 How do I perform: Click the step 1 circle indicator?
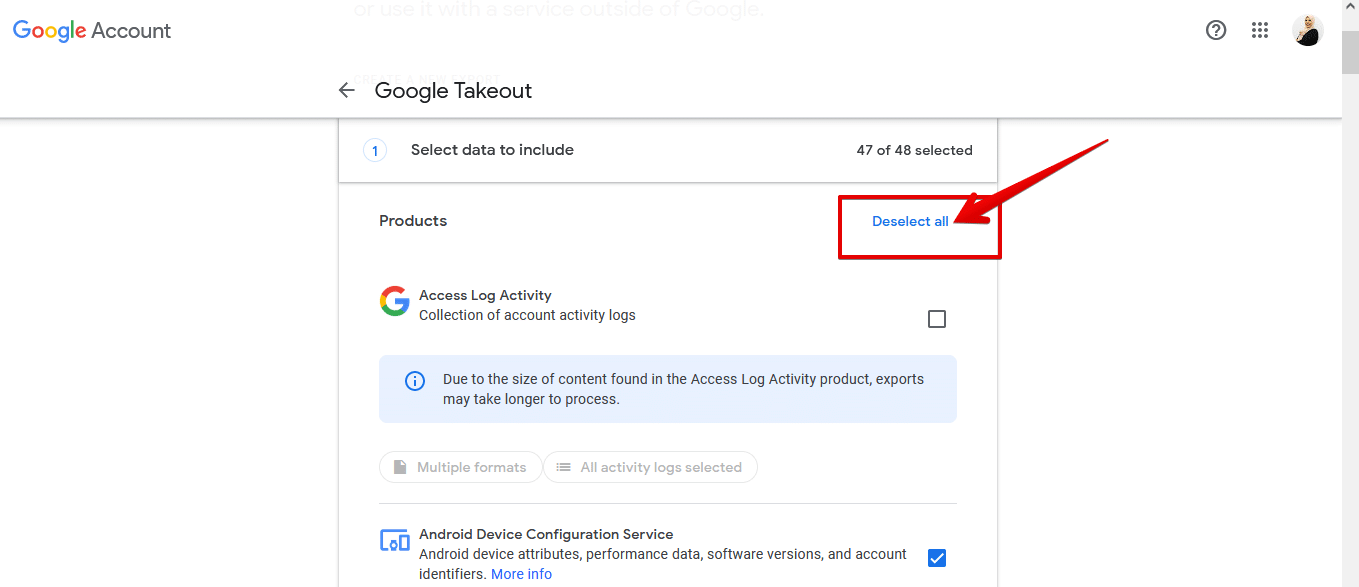(374, 151)
